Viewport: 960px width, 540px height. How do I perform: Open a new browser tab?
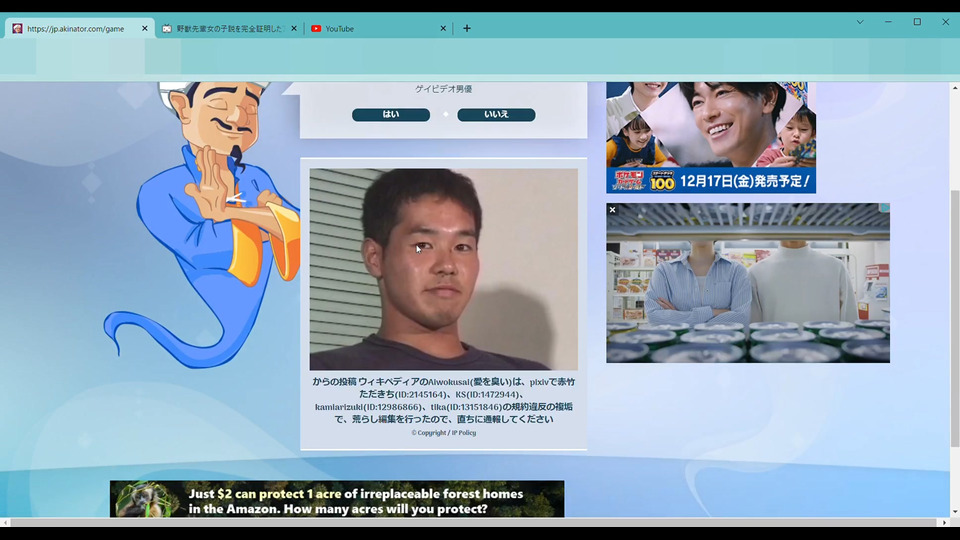pyautogui.click(x=467, y=28)
